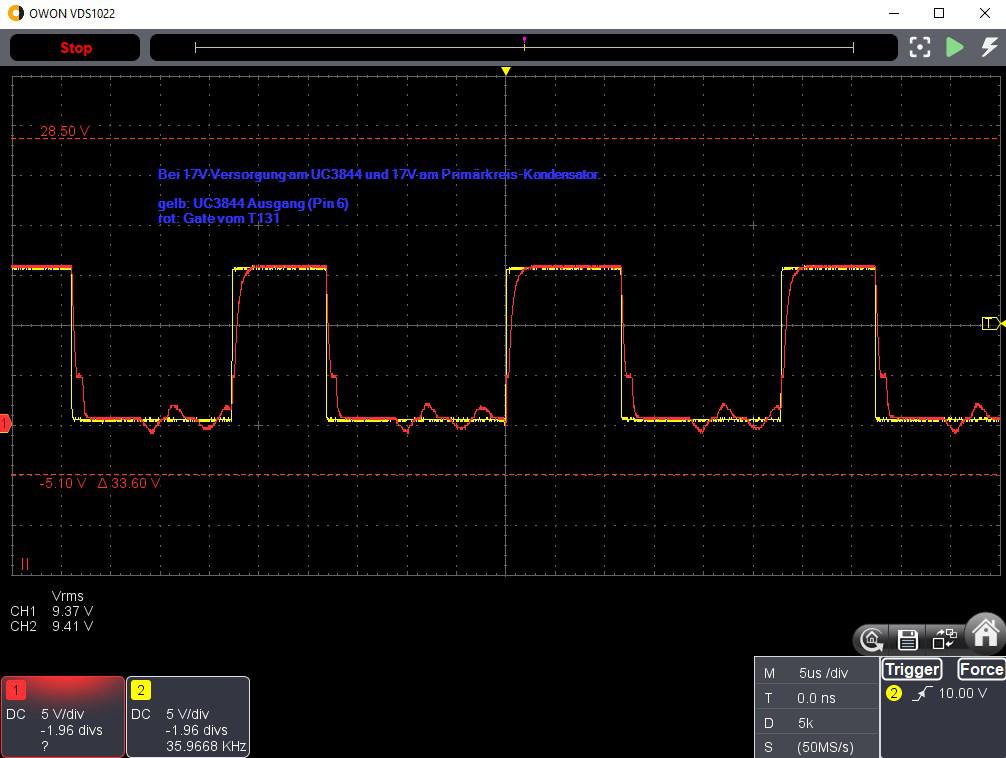Click the red channel 1 zero-level marker
The width and height of the screenshot is (1006, 758).
(x=5, y=424)
